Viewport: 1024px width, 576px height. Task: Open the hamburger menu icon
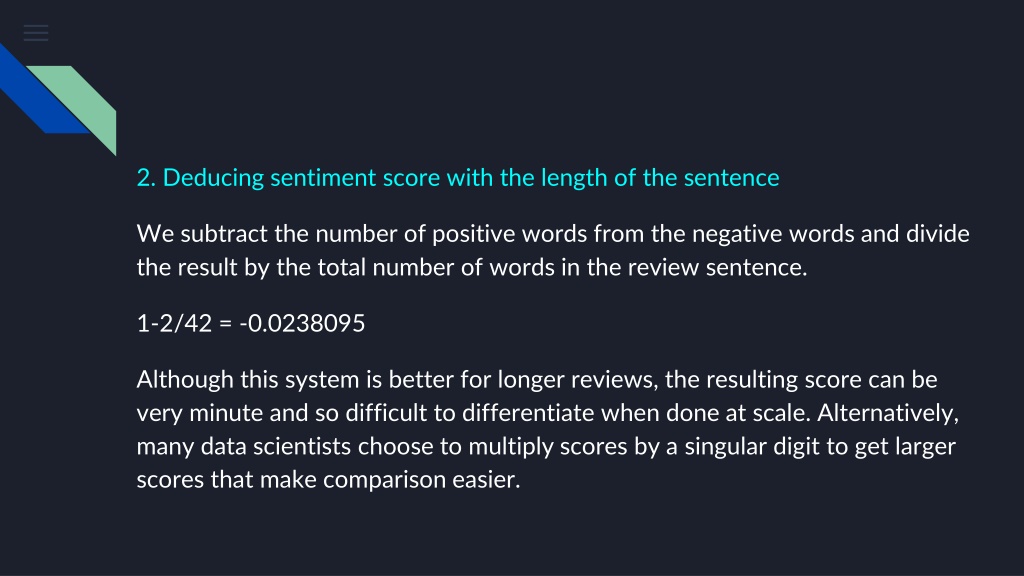point(36,33)
